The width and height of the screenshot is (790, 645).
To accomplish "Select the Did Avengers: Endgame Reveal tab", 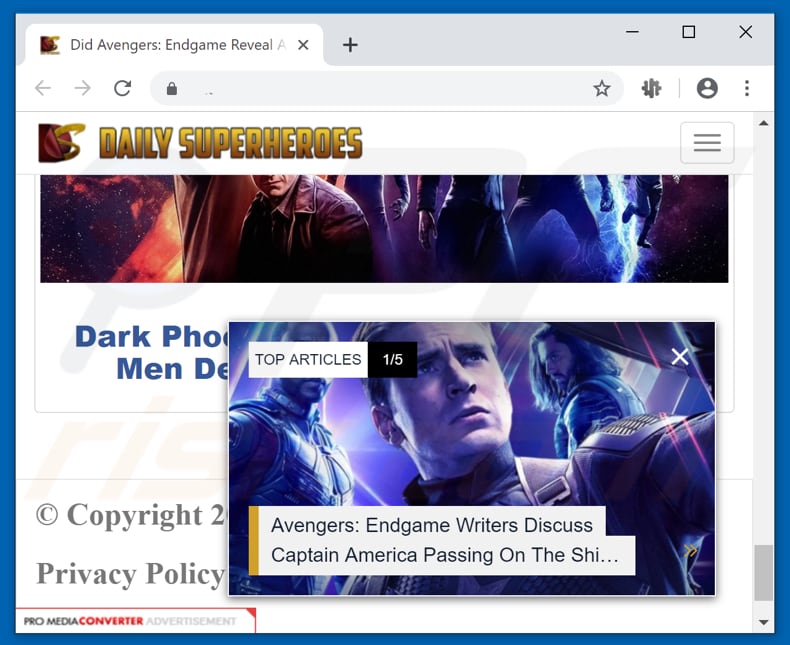I will [174, 45].
